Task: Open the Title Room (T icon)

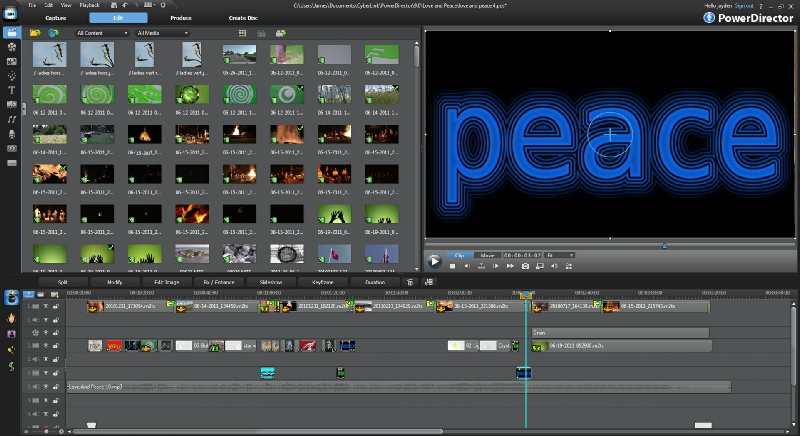Action: 11,89
